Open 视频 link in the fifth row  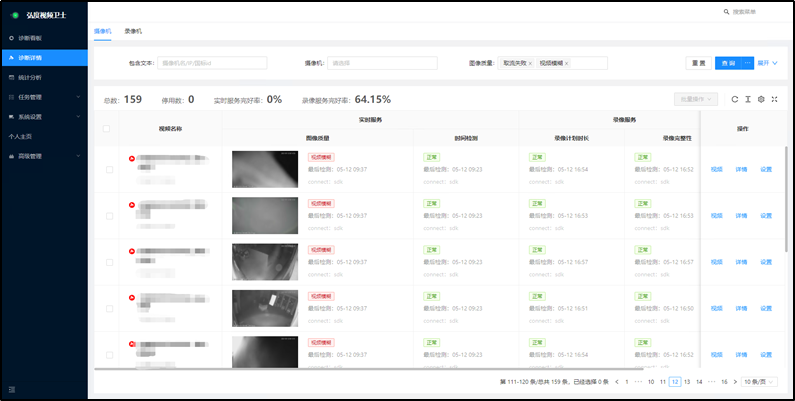tap(716, 355)
